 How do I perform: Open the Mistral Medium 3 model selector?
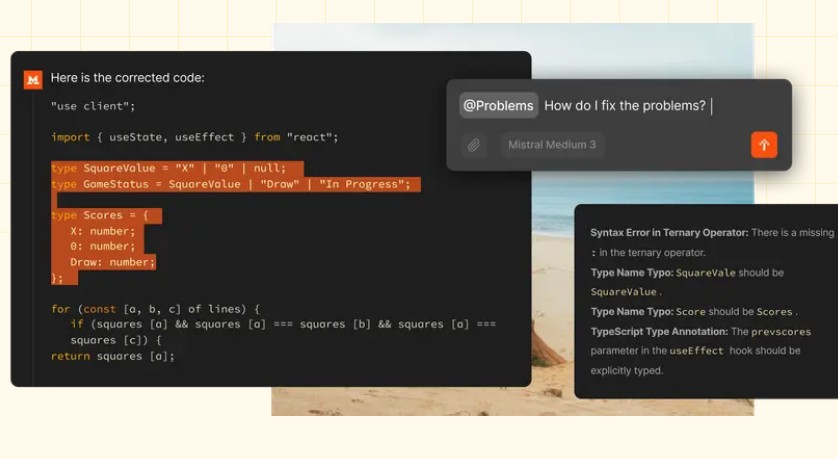pos(552,145)
